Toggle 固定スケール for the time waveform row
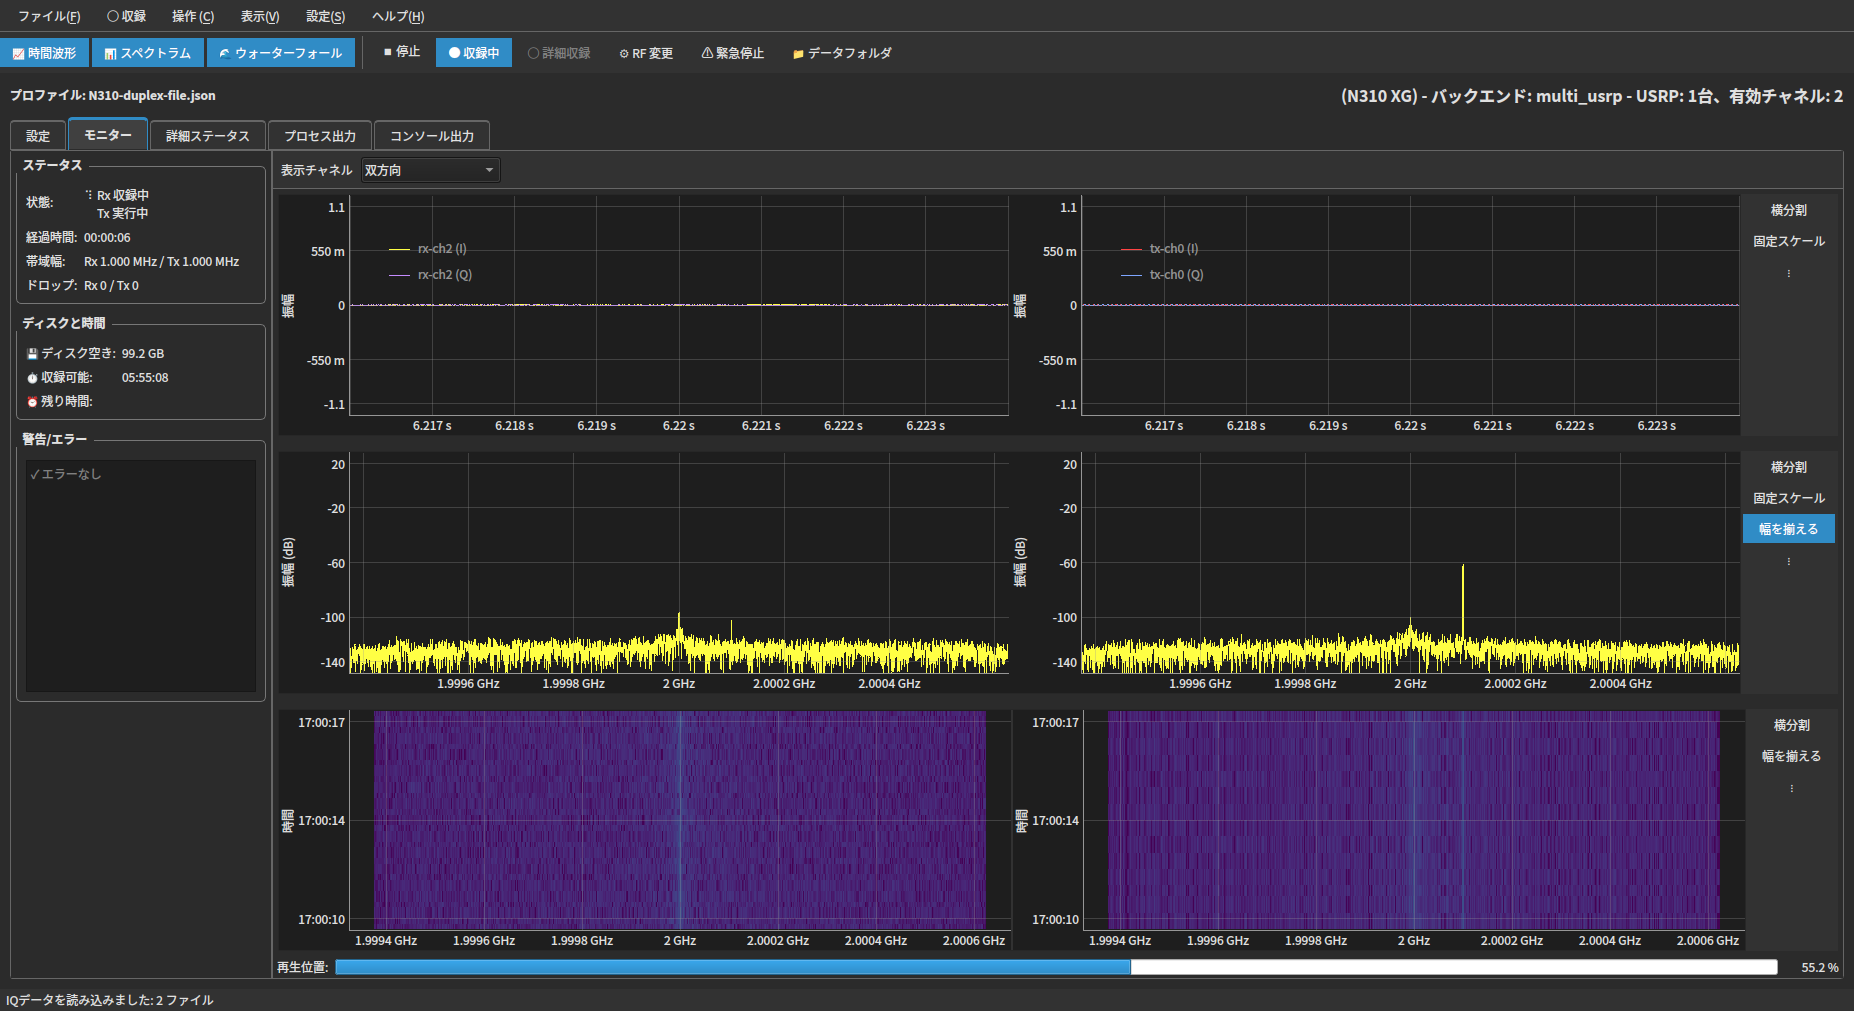The height and width of the screenshot is (1011, 1854). click(1789, 241)
